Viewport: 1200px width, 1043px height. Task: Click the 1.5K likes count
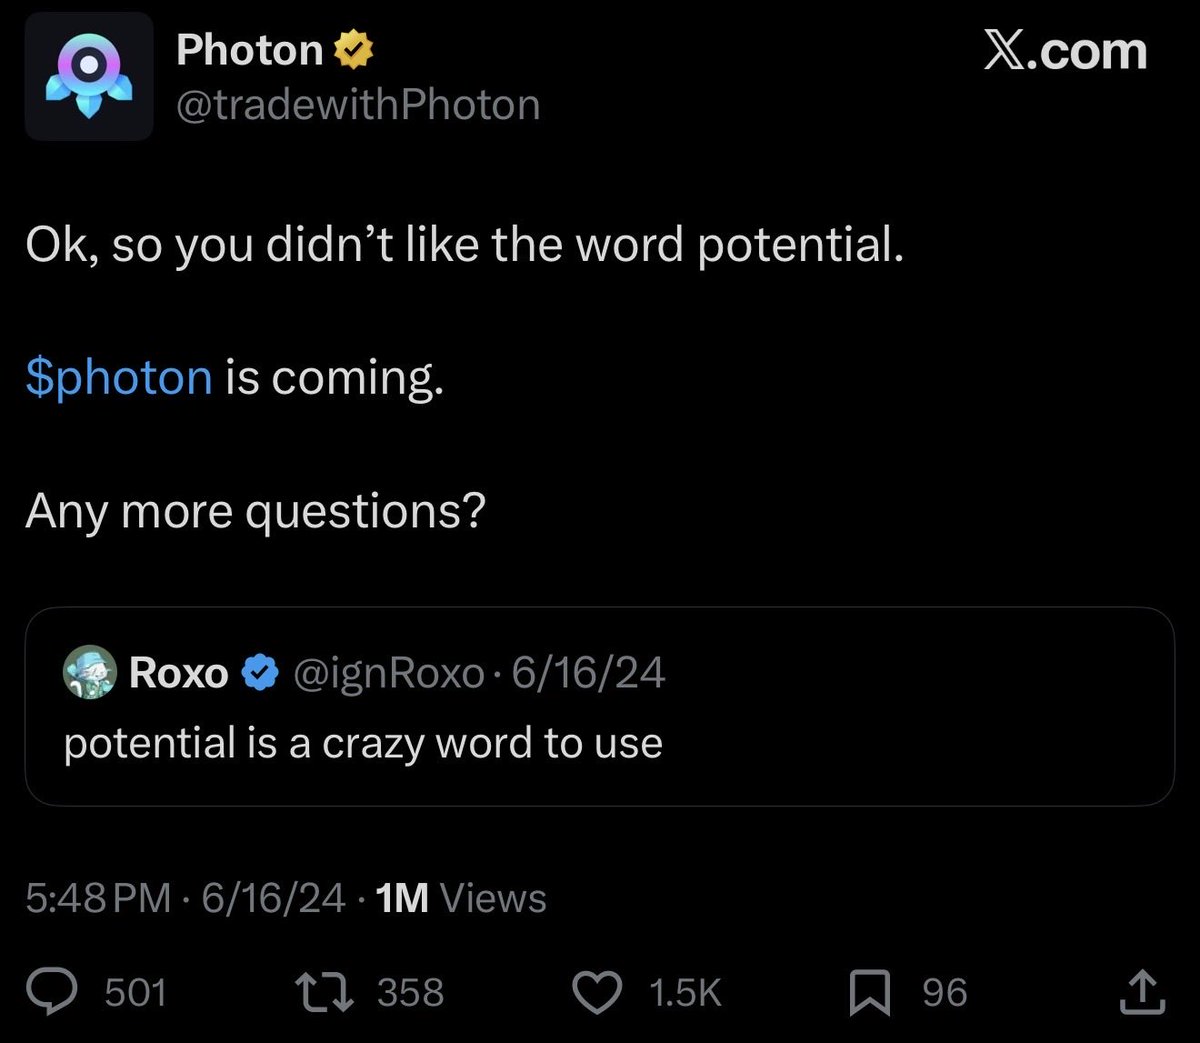685,992
